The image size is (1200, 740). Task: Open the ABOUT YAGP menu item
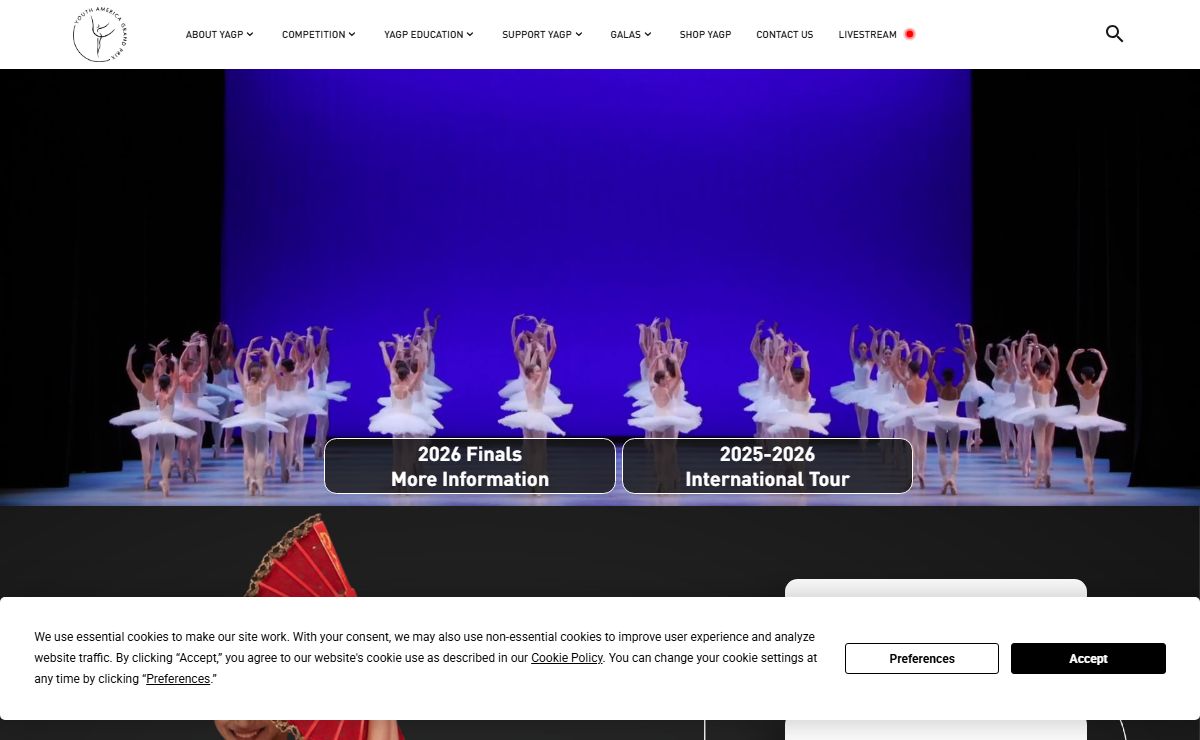215,34
